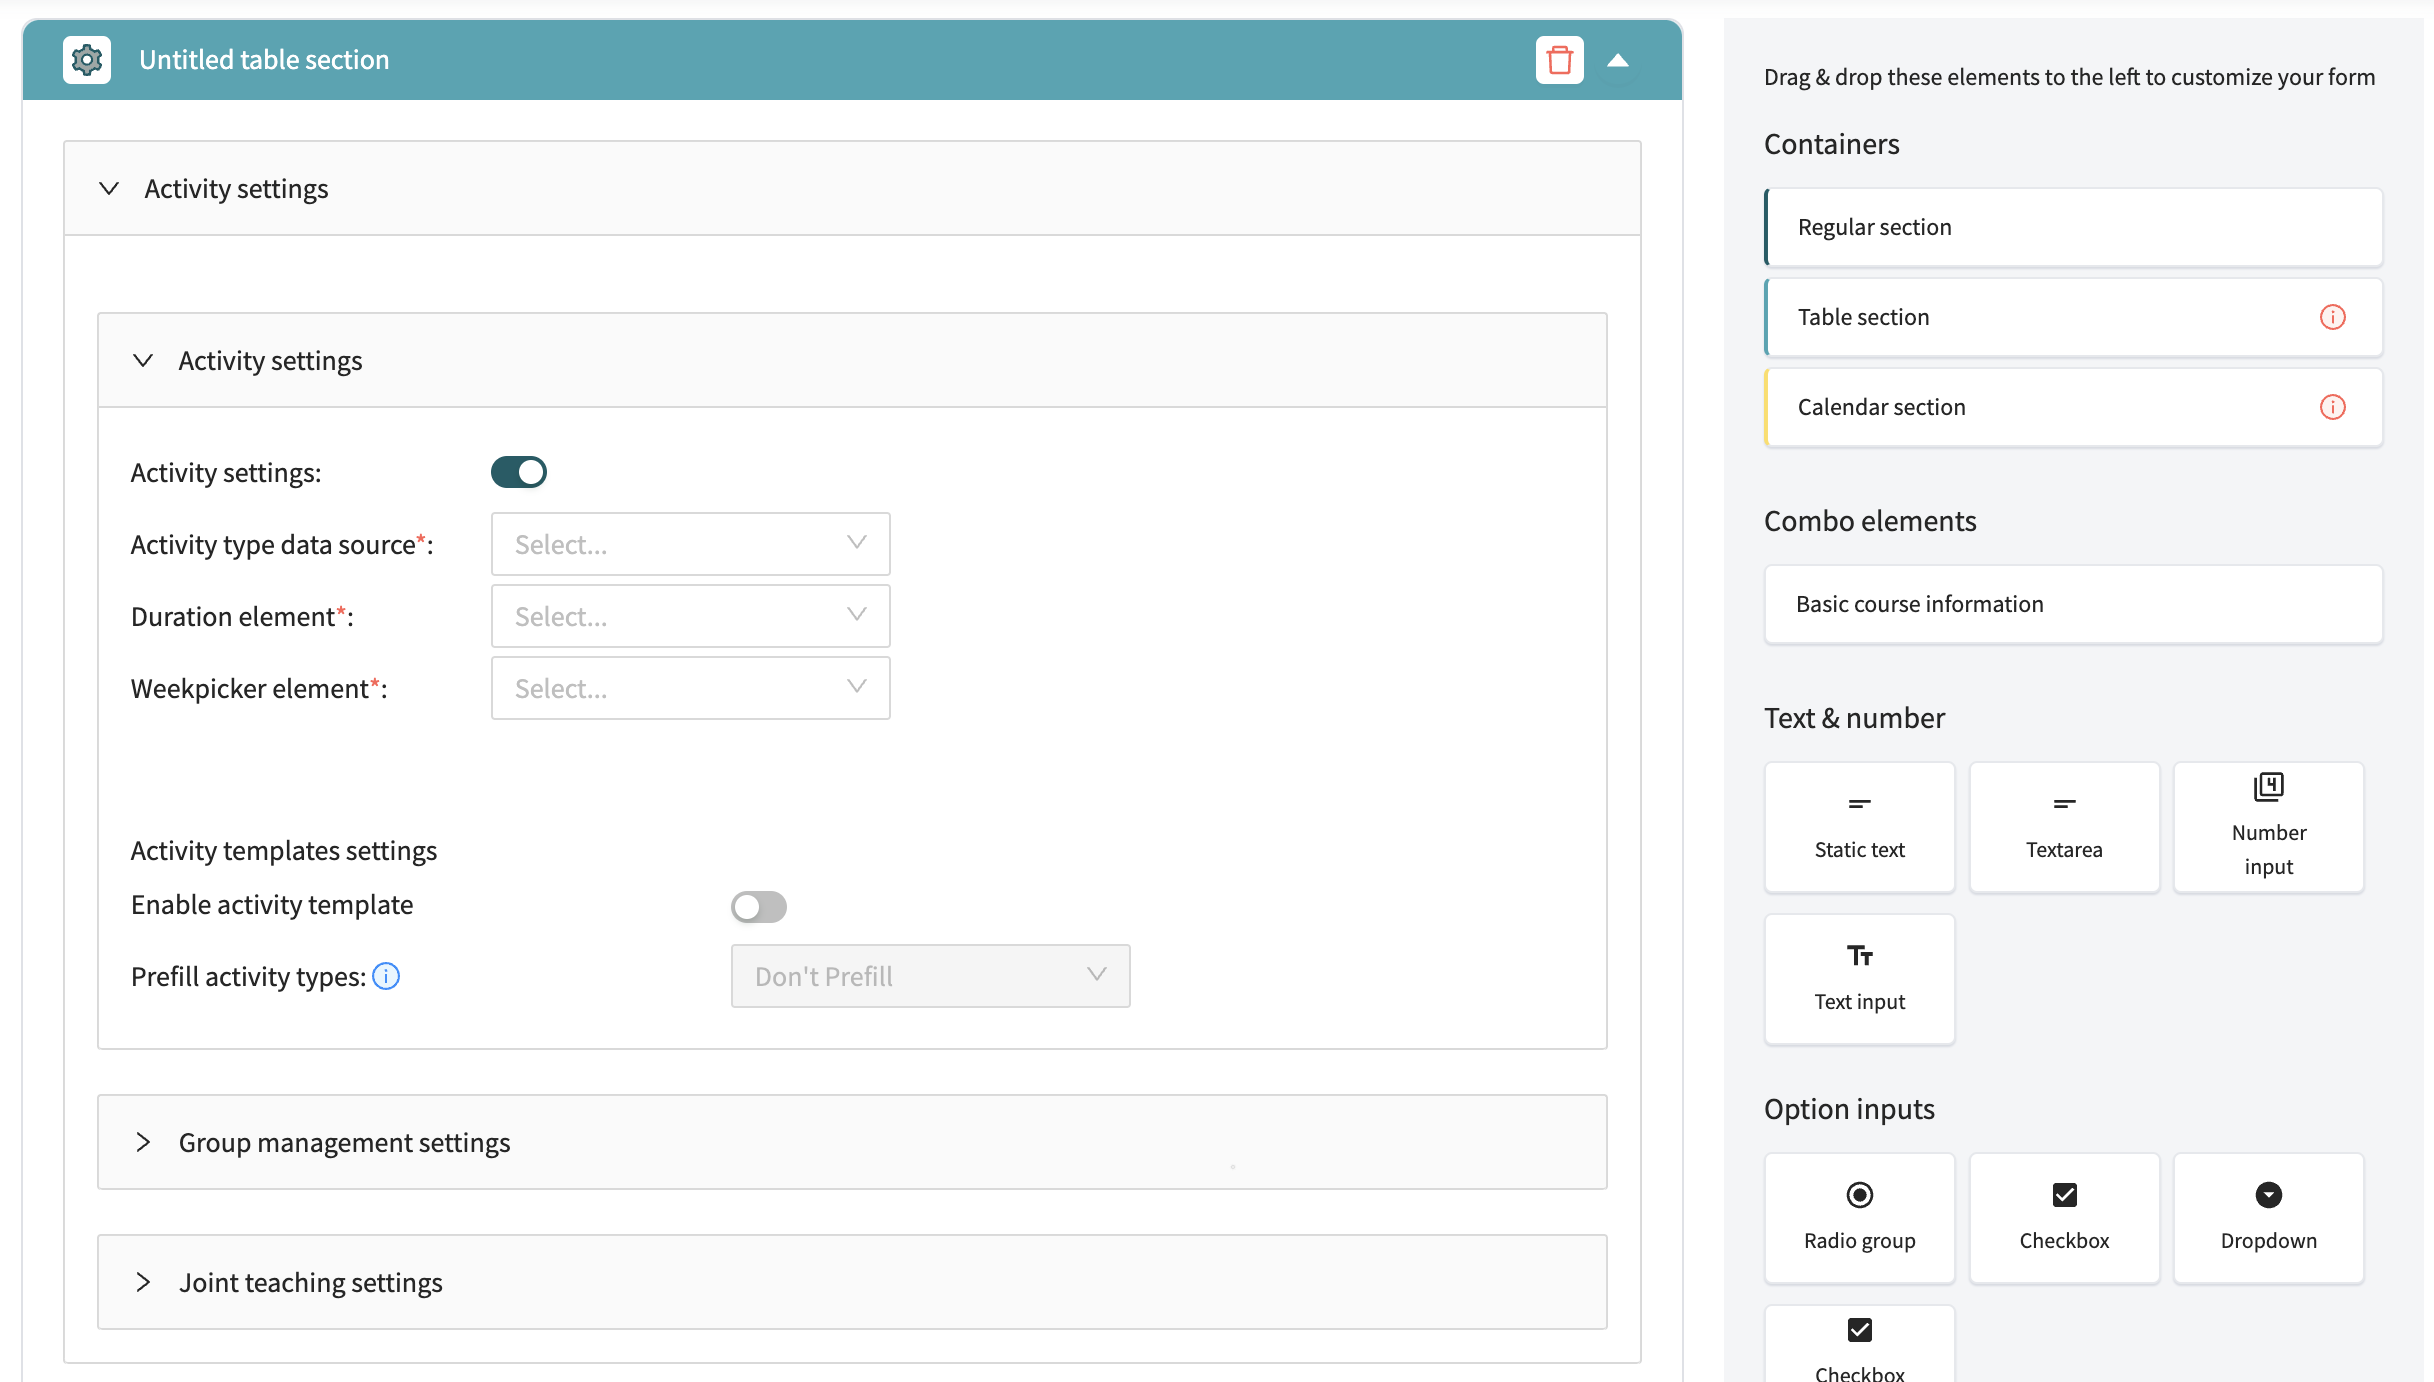
Task: Pick the Basic course information element
Action: click(2074, 604)
